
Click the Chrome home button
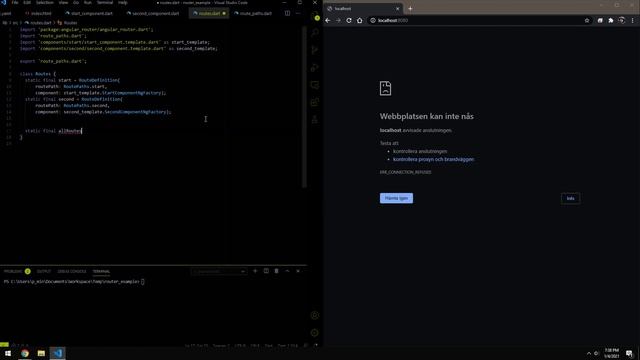tap(360, 20)
